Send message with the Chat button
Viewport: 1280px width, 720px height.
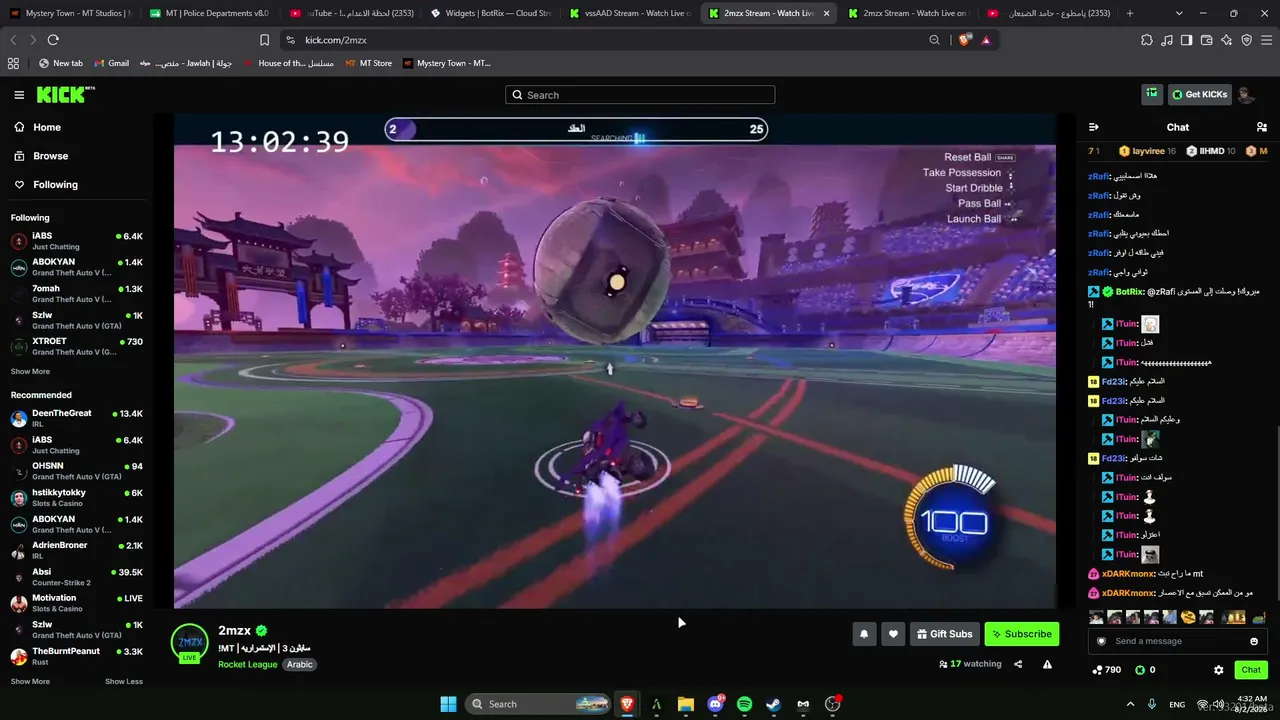[1251, 670]
